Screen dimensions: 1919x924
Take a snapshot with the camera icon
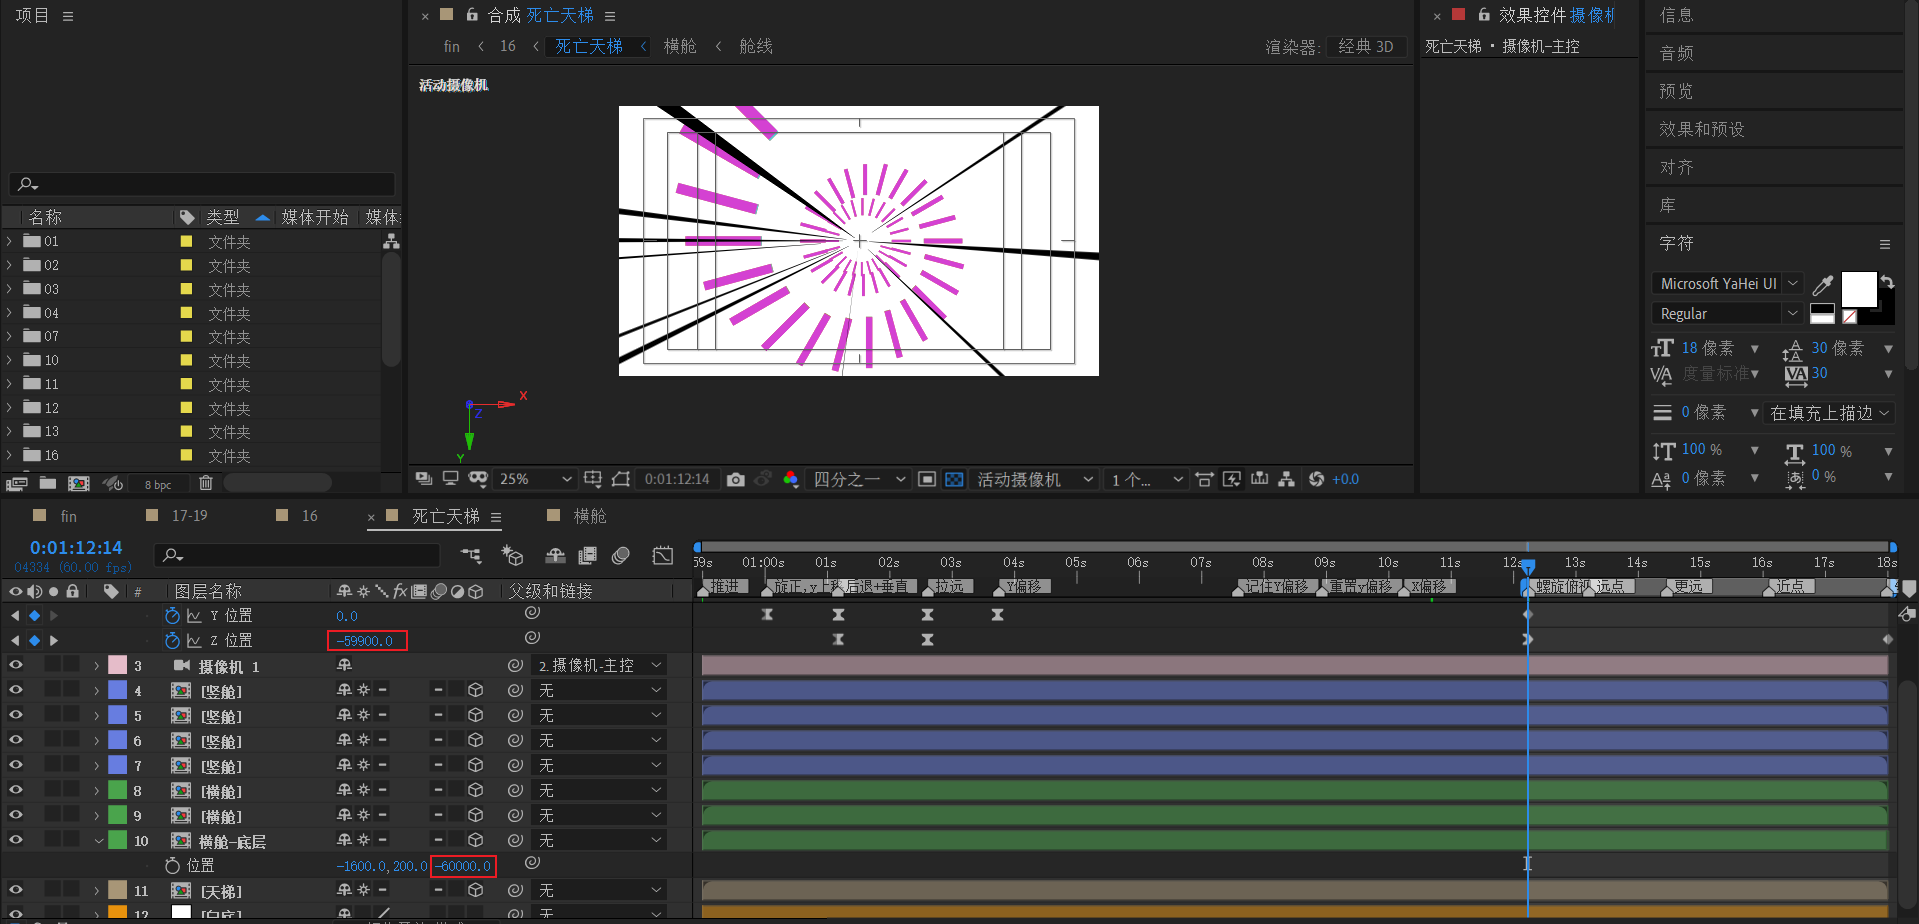click(x=736, y=479)
